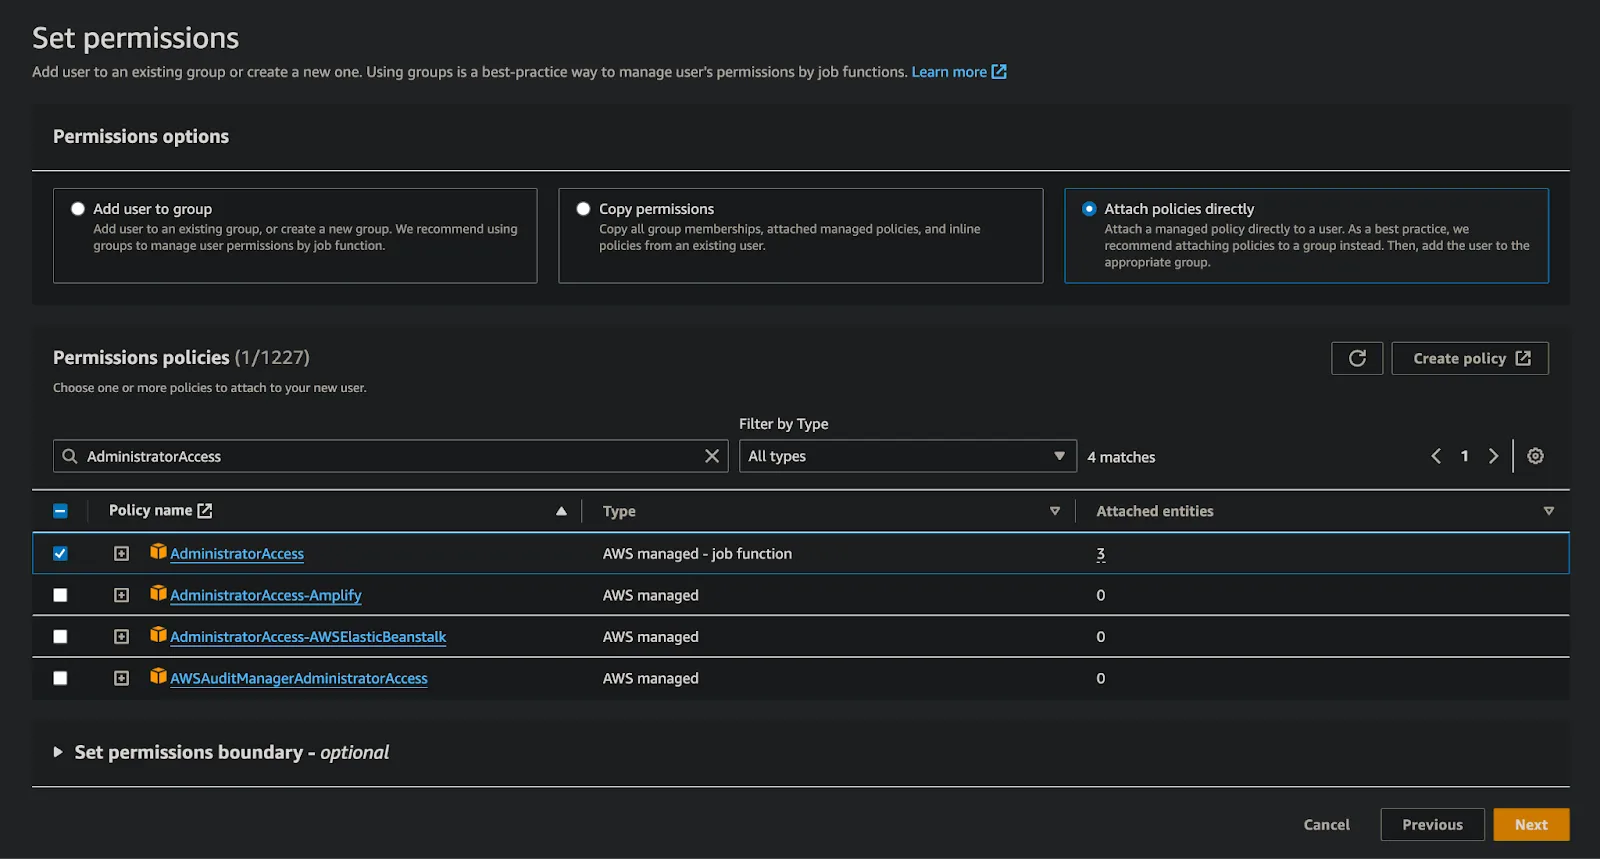
Task: Click page number 1
Action: (1465, 456)
